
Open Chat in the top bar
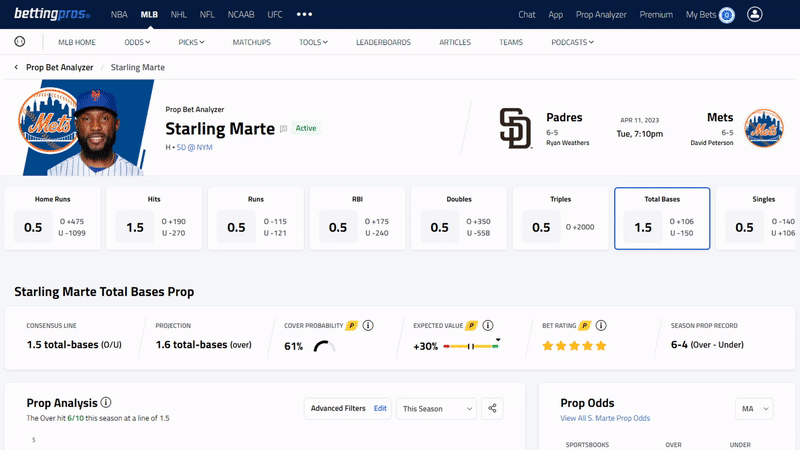tap(527, 15)
